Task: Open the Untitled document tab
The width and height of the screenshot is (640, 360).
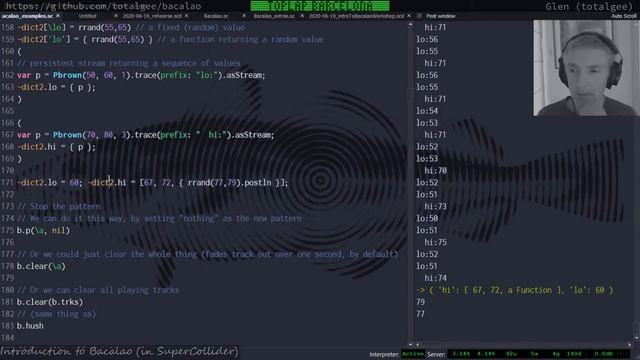Action: [x=88, y=16]
